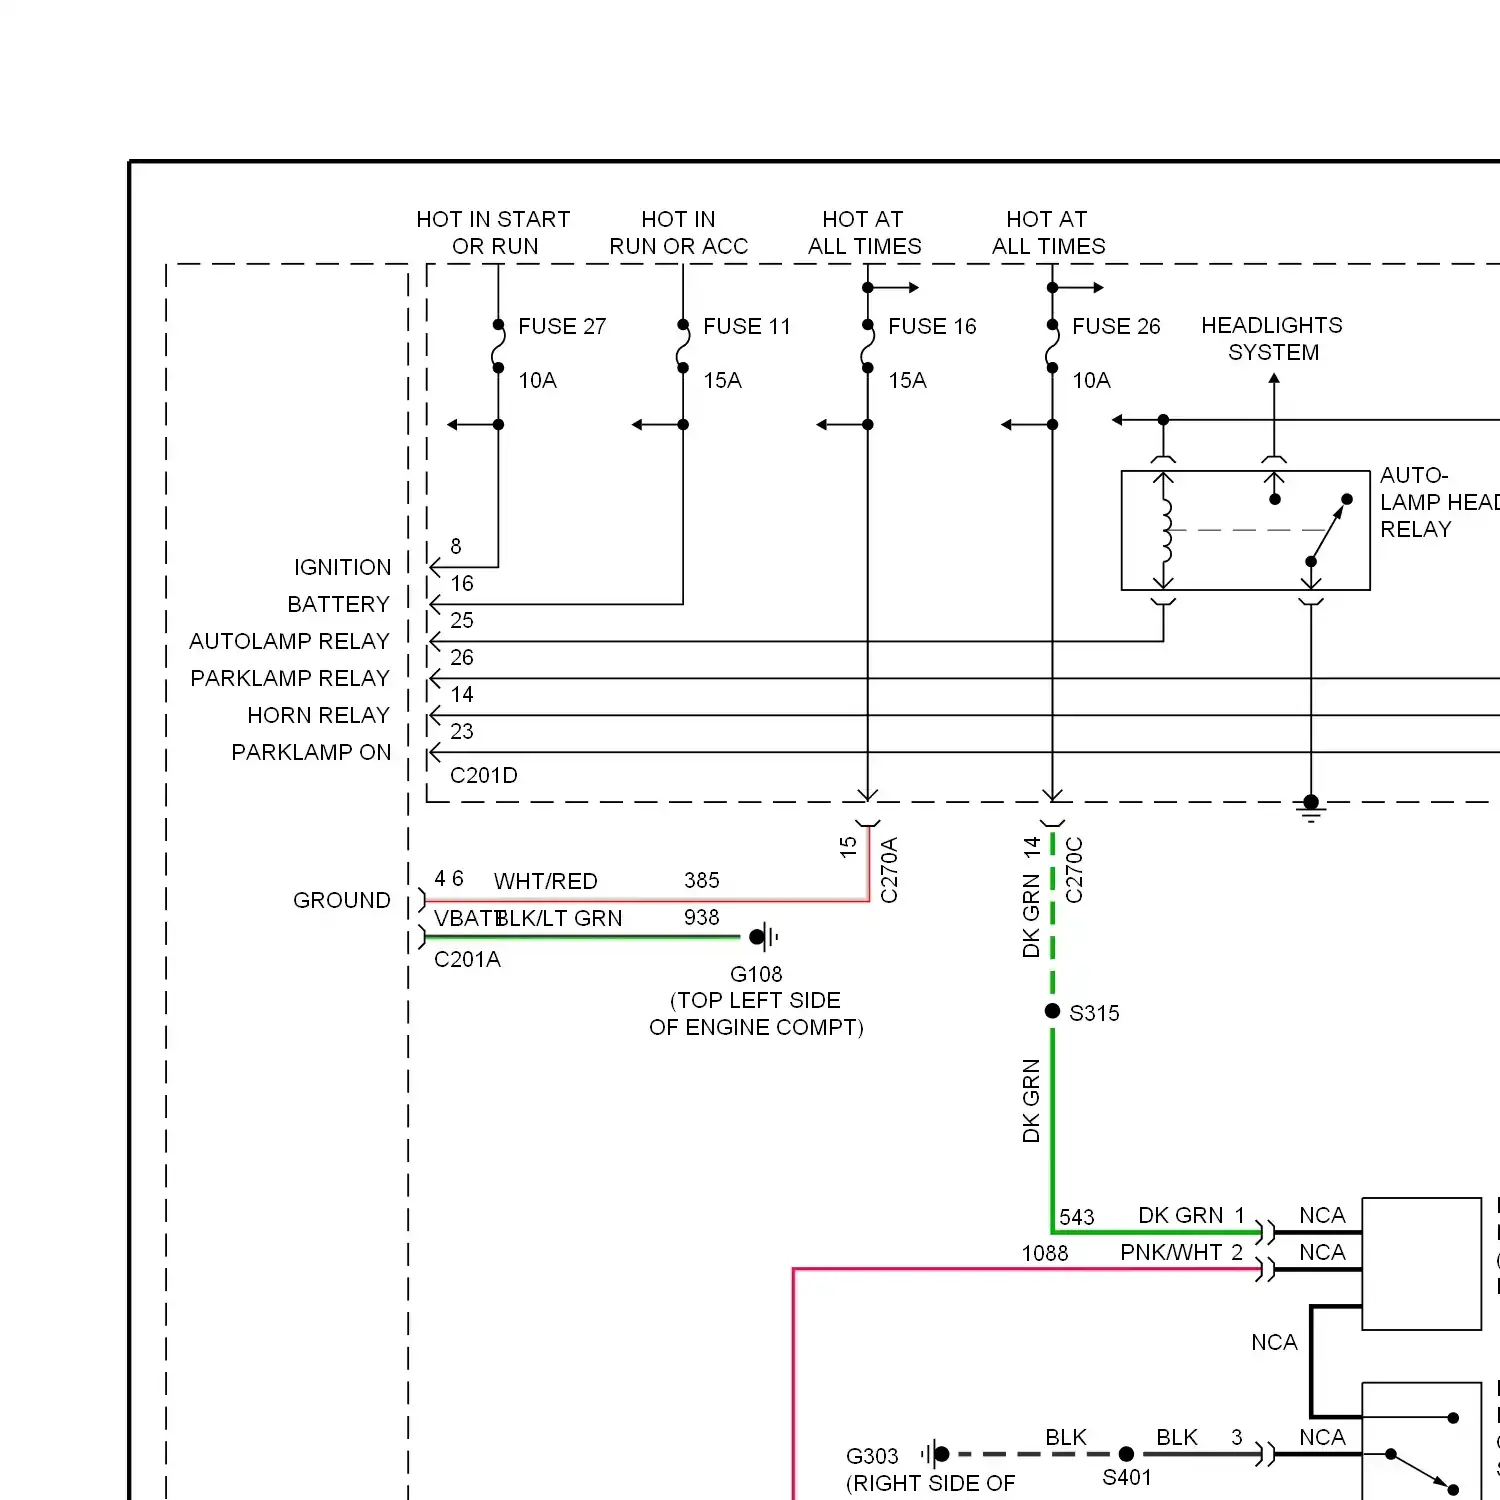The height and width of the screenshot is (1500, 1500).
Task: Click the 15A rating under FUSE 11
Action: point(723,381)
